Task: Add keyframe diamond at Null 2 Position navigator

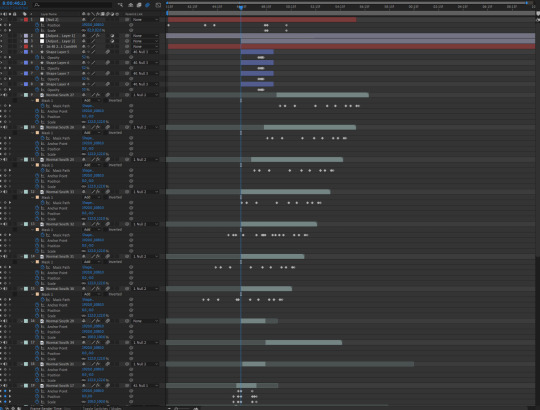Action: 5,25
